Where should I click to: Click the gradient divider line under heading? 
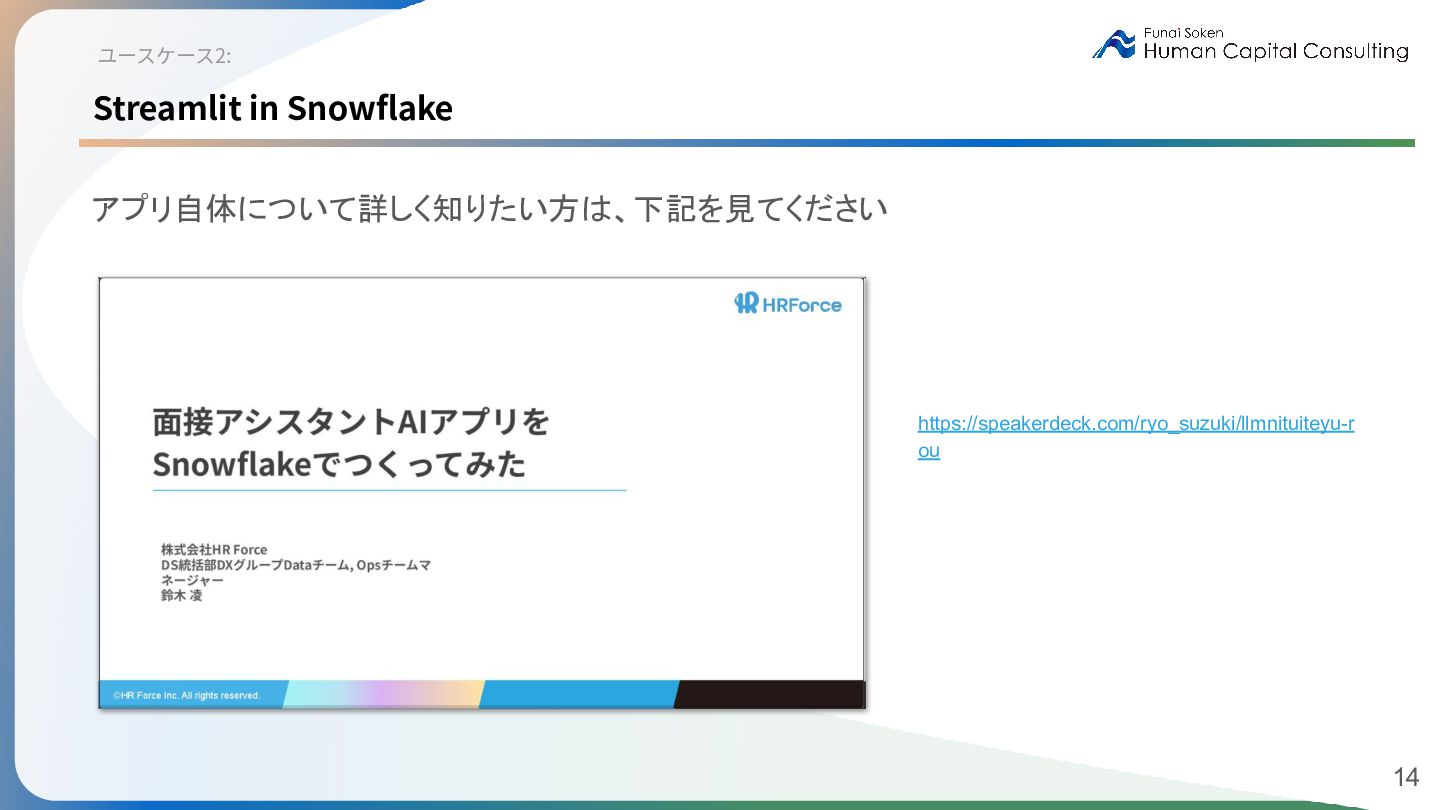click(x=747, y=143)
